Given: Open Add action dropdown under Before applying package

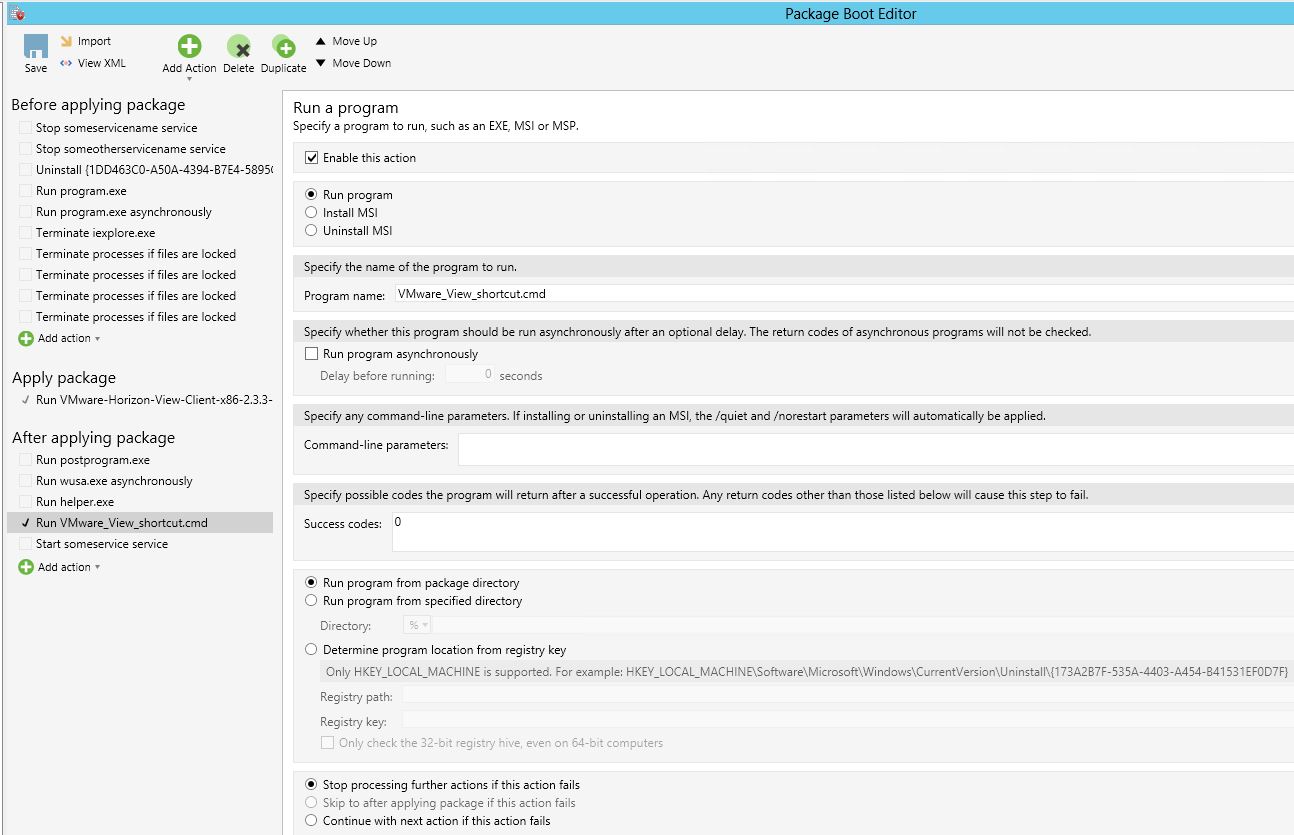Looking at the screenshot, I should pyautogui.click(x=97, y=339).
